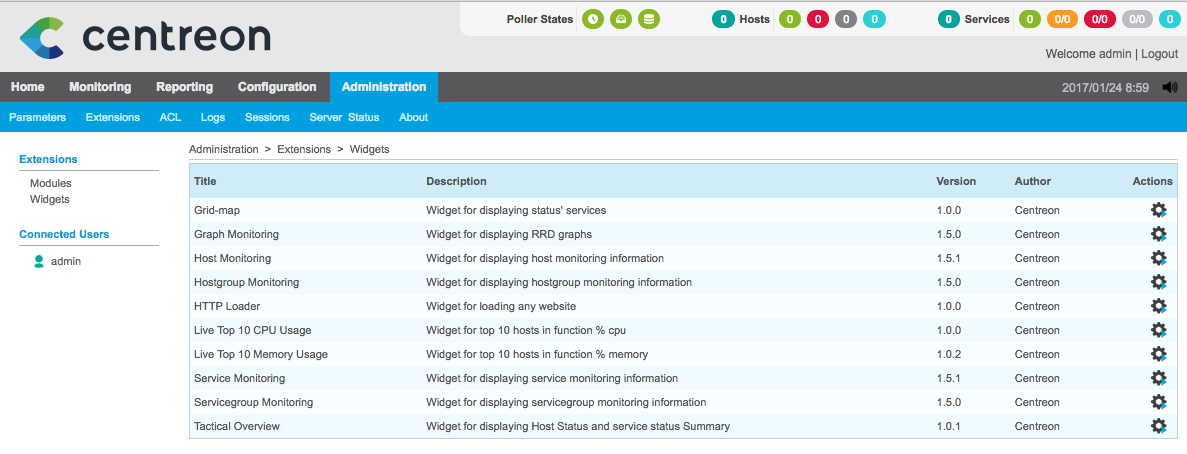Open gear actions for HTTP Loader widget
Viewport: 1187px width, 454px height.
tap(1158, 306)
